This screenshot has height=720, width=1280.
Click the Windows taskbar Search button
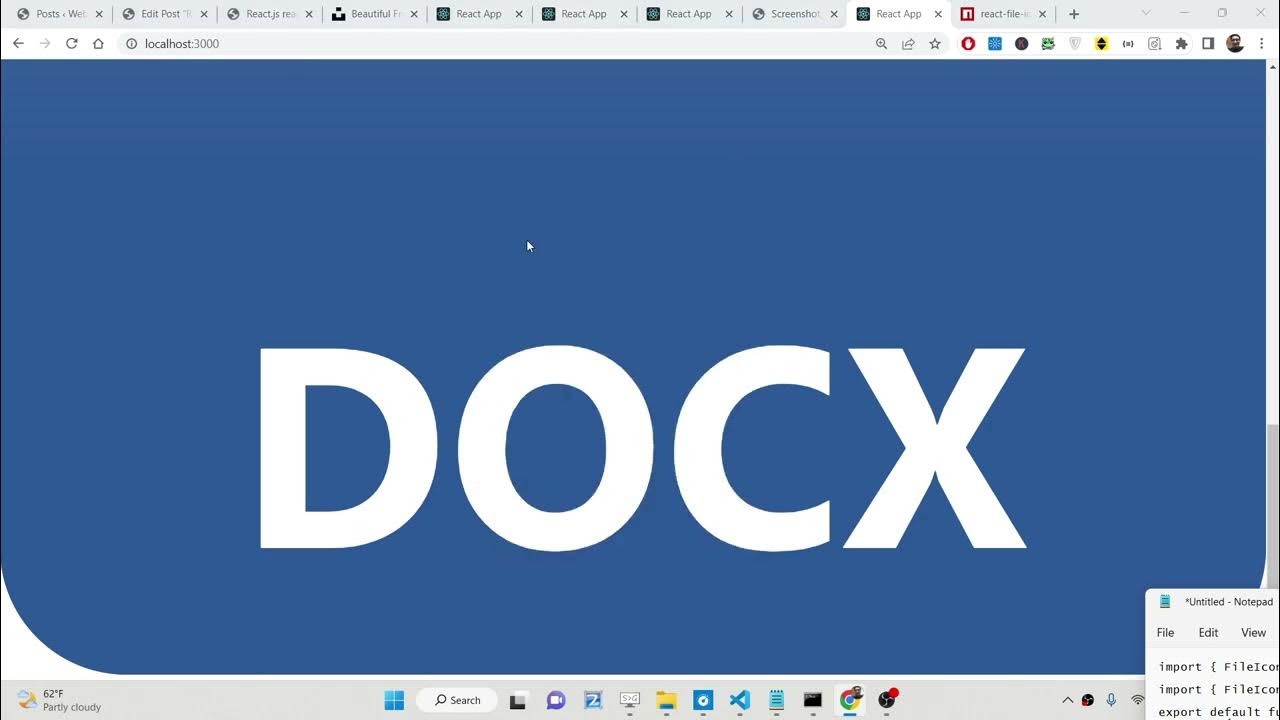click(x=457, y=700)
